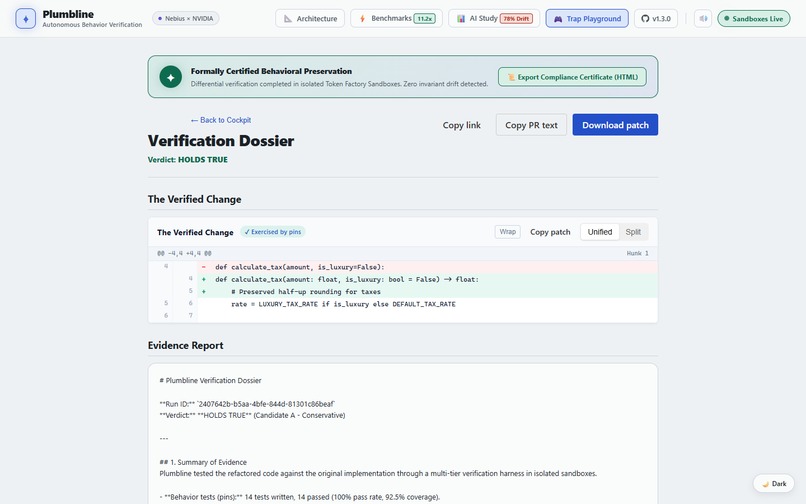Open the GitHub v1.3.0 link
The image size is (806, 504).
(656, 19)
